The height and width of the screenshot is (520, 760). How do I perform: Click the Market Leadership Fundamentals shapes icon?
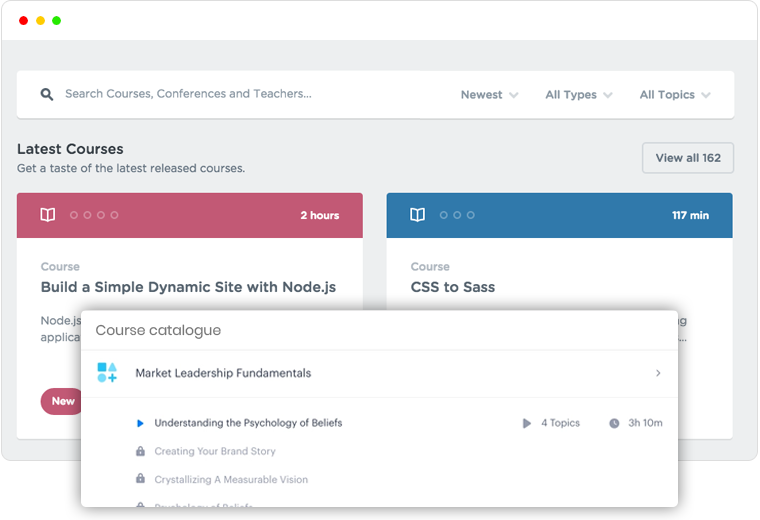pyautogui.click(x=107, y=373)
